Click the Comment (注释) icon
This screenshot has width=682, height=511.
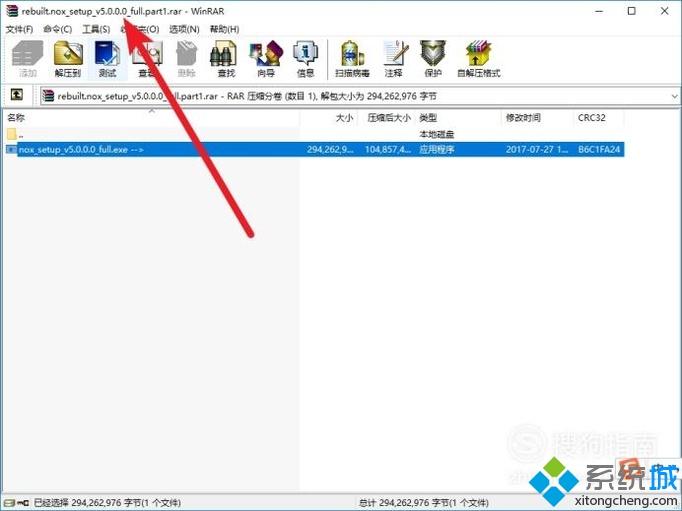(394, 59)
